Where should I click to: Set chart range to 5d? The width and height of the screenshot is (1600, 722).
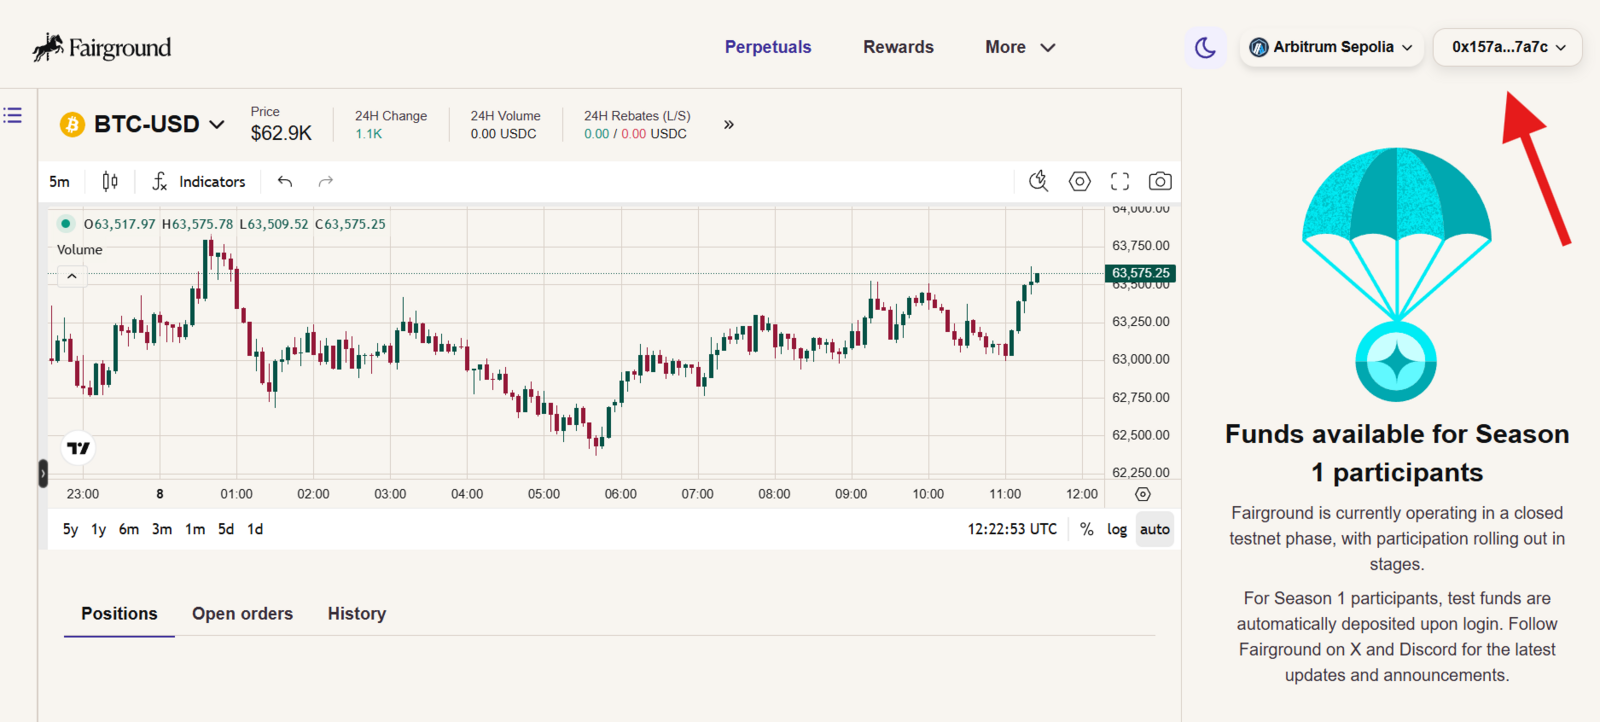click(226, 529)
